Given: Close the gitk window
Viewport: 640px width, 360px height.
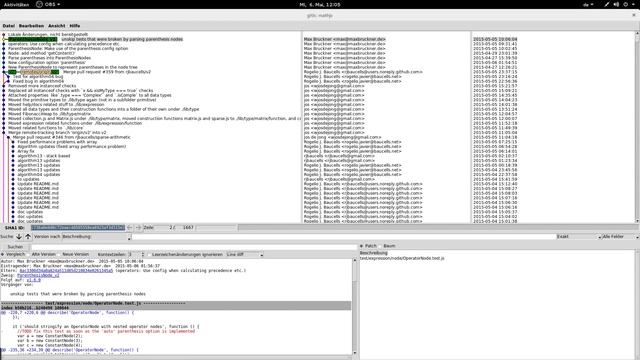Looking at the screenshot, I should point(634,15).
